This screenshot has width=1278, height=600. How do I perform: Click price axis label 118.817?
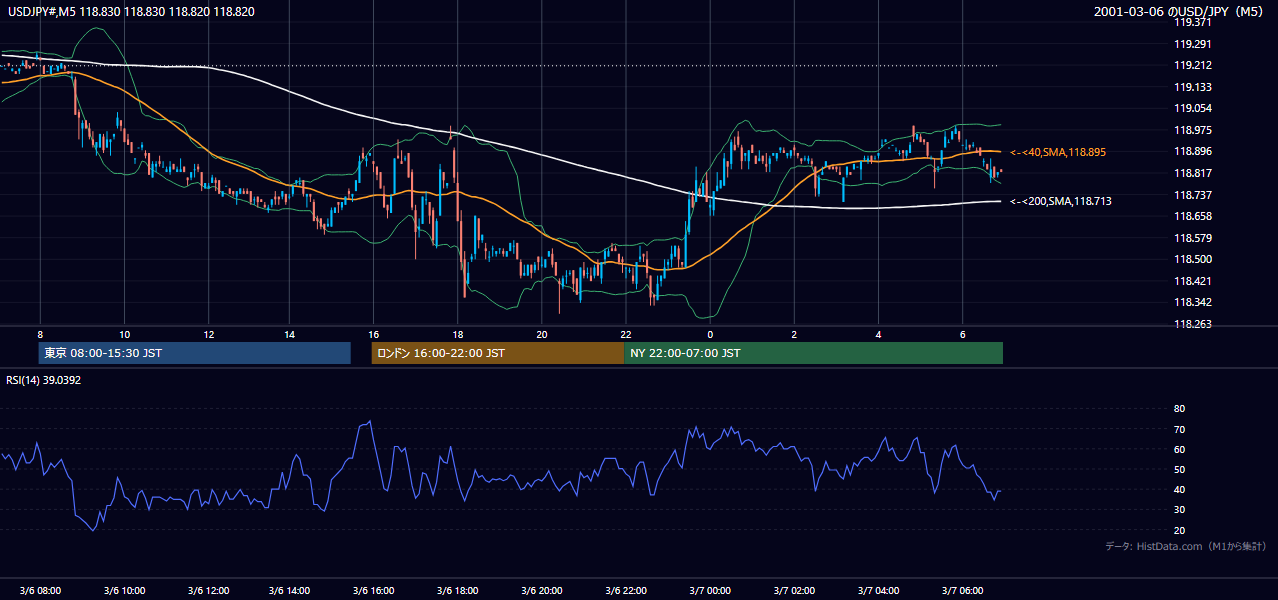[x=1193, y=173]
